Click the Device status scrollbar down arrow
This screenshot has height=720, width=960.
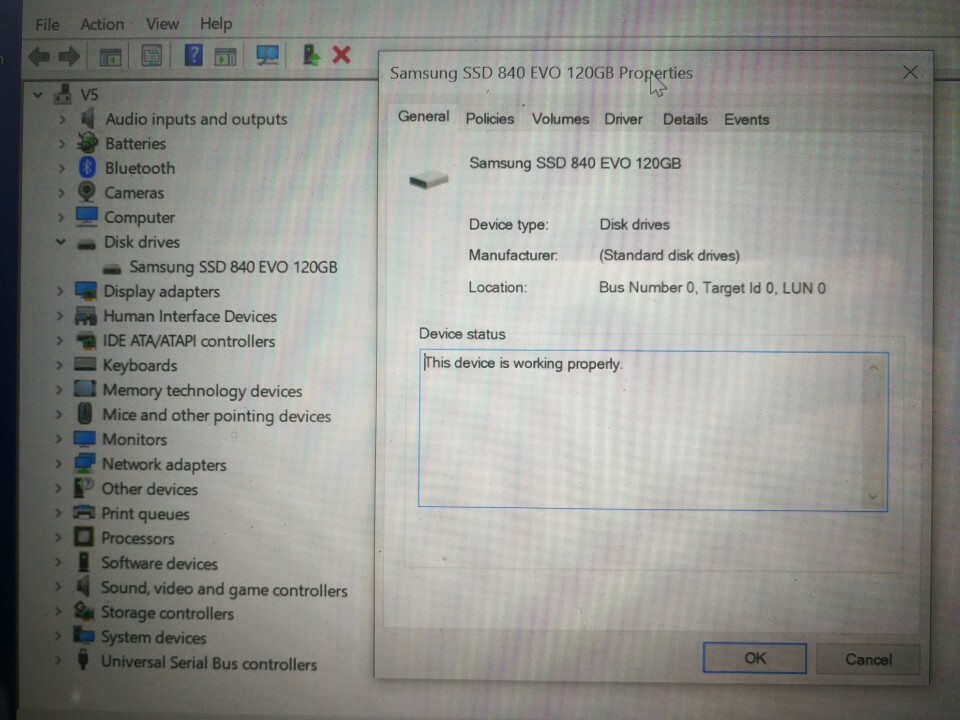[x=874, y=497]
